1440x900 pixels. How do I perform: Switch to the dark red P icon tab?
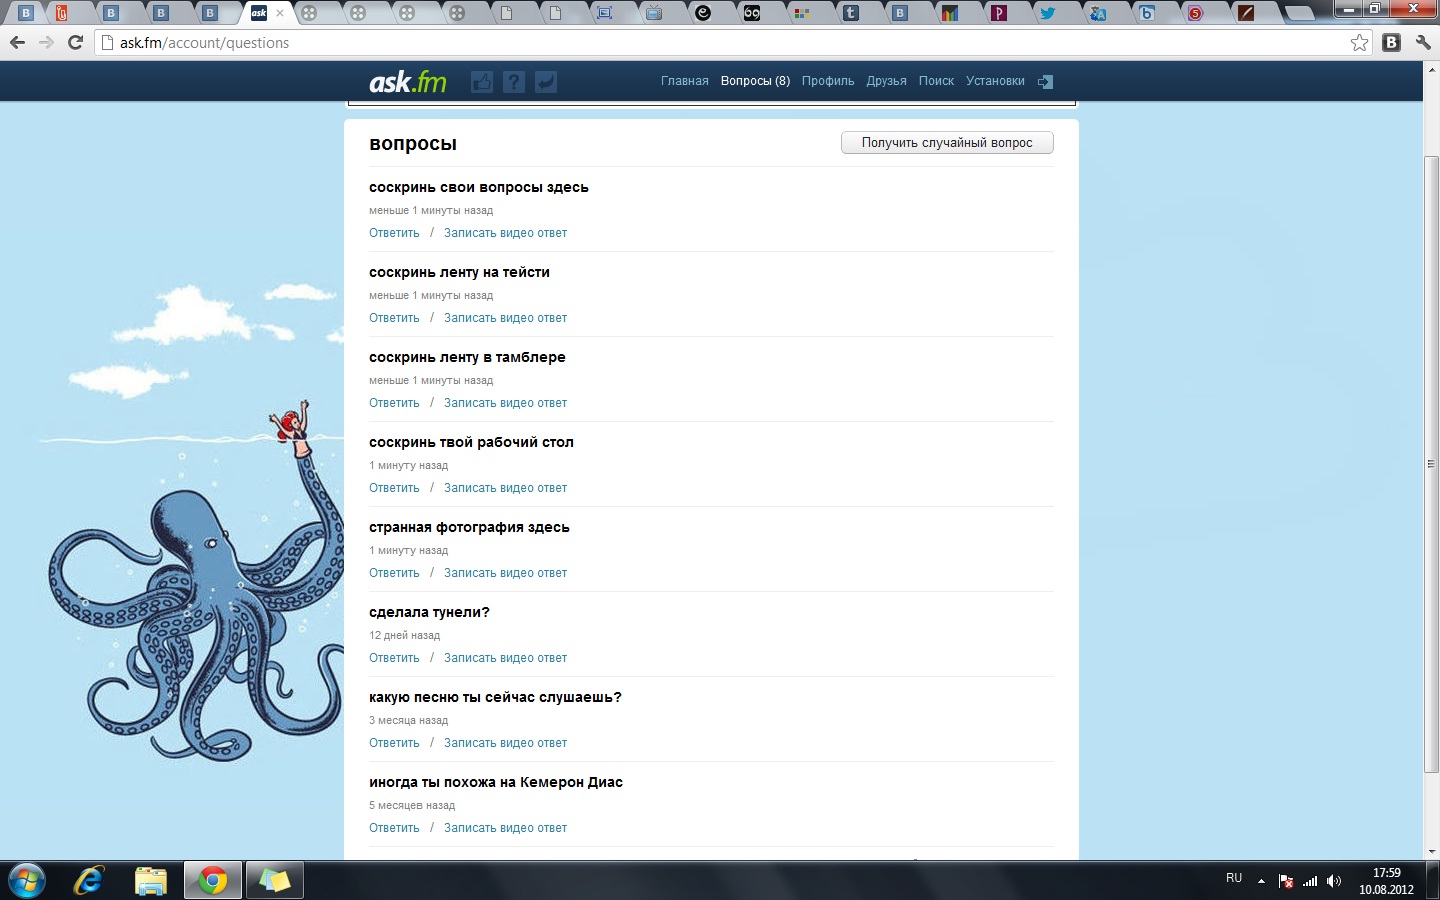[x=998, y=13]
